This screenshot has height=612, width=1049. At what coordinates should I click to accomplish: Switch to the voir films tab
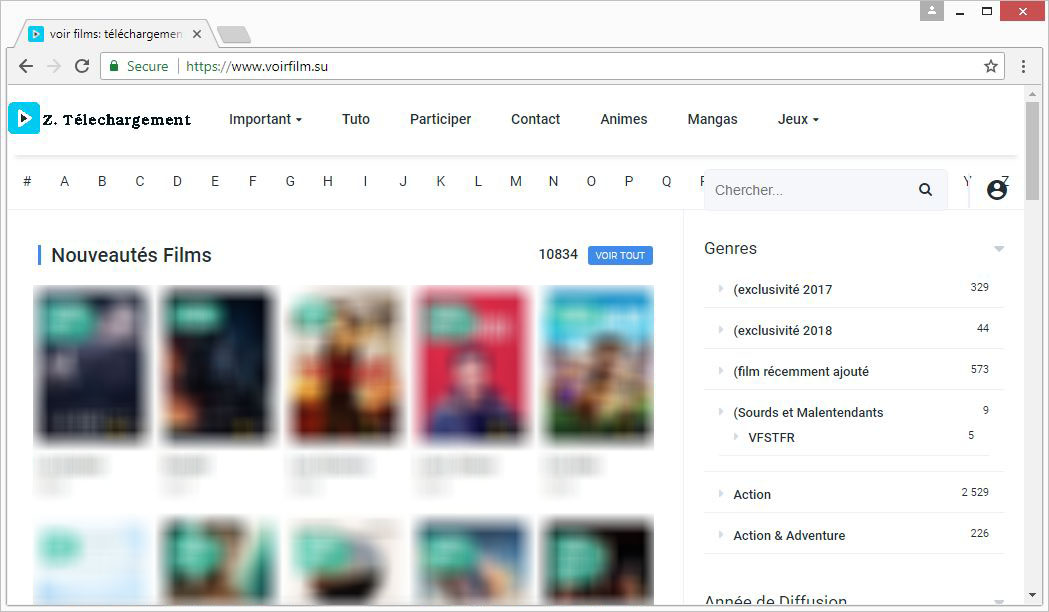click(x=115, y=34)
